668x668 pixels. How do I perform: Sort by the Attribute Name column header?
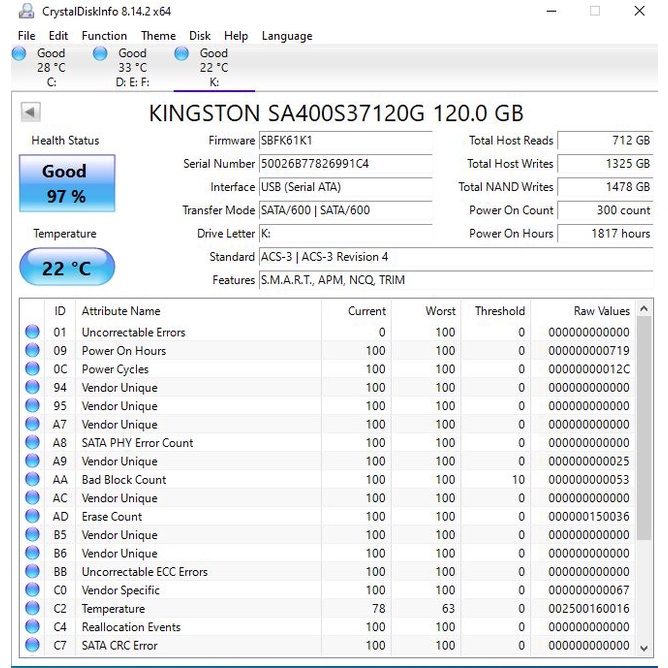tap(120, 311)
